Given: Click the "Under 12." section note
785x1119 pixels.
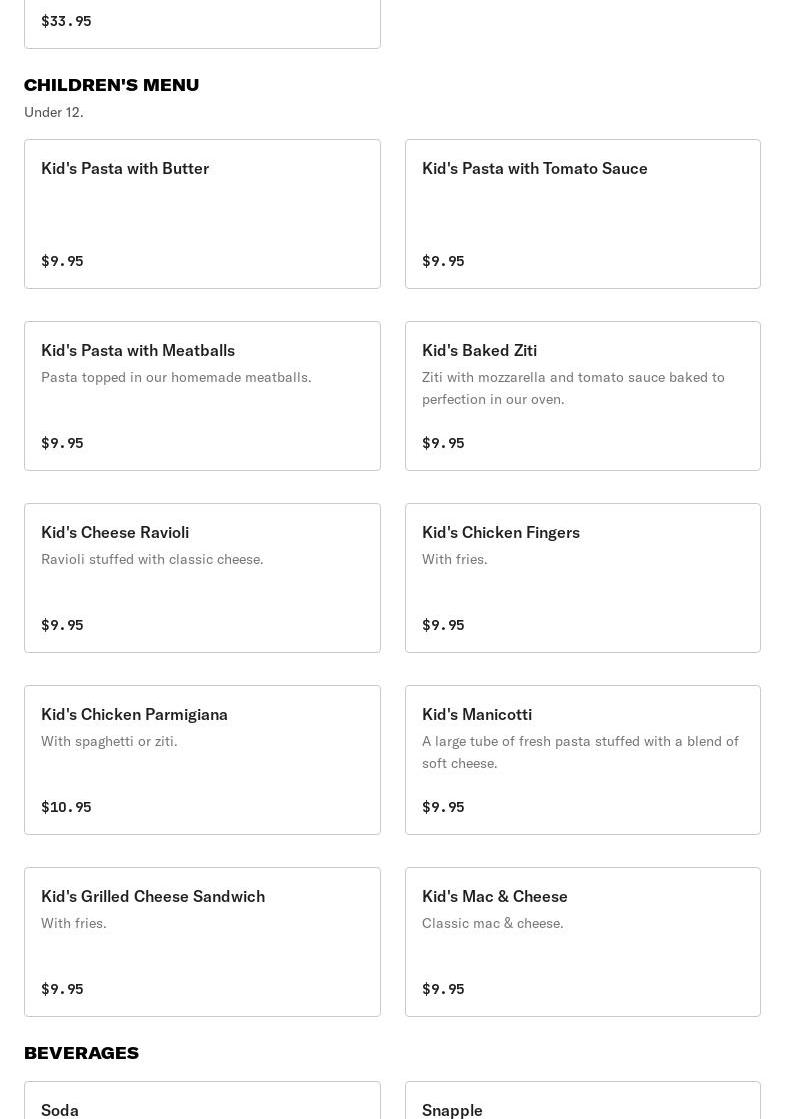Looking at the screenshot, I should tap(54, 112).
